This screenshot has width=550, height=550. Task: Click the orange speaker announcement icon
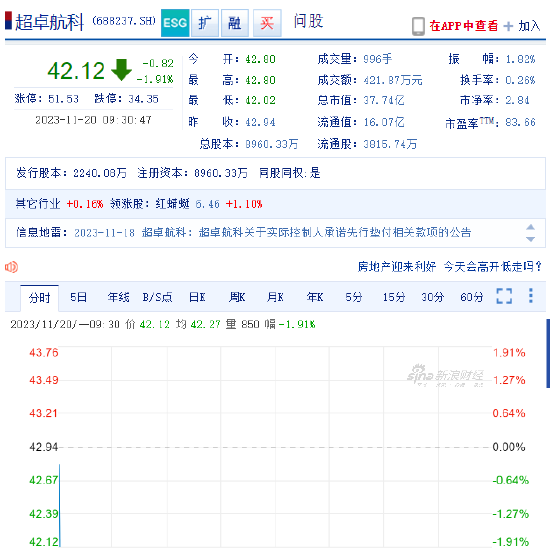click(x=11, y=267)
